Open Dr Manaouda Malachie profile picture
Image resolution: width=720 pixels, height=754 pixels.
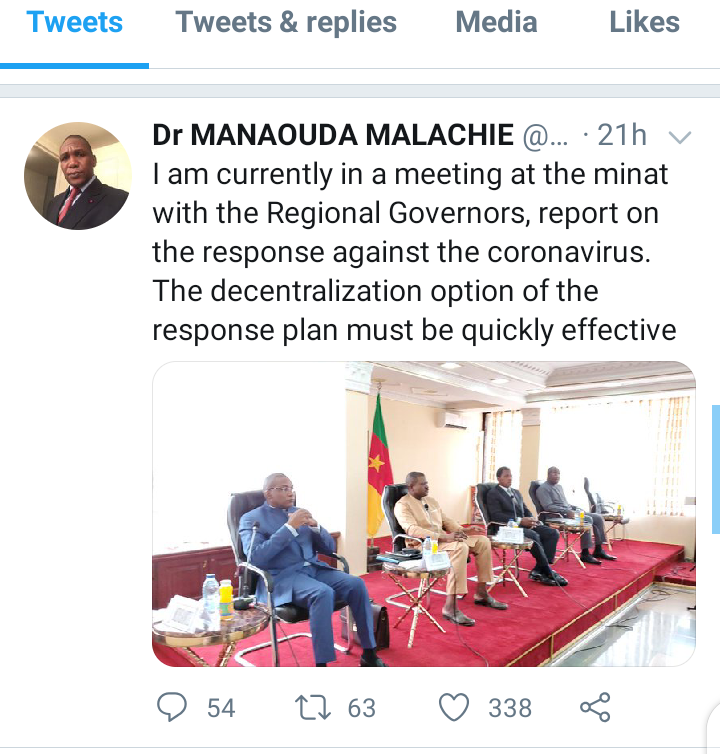point(78,176)
